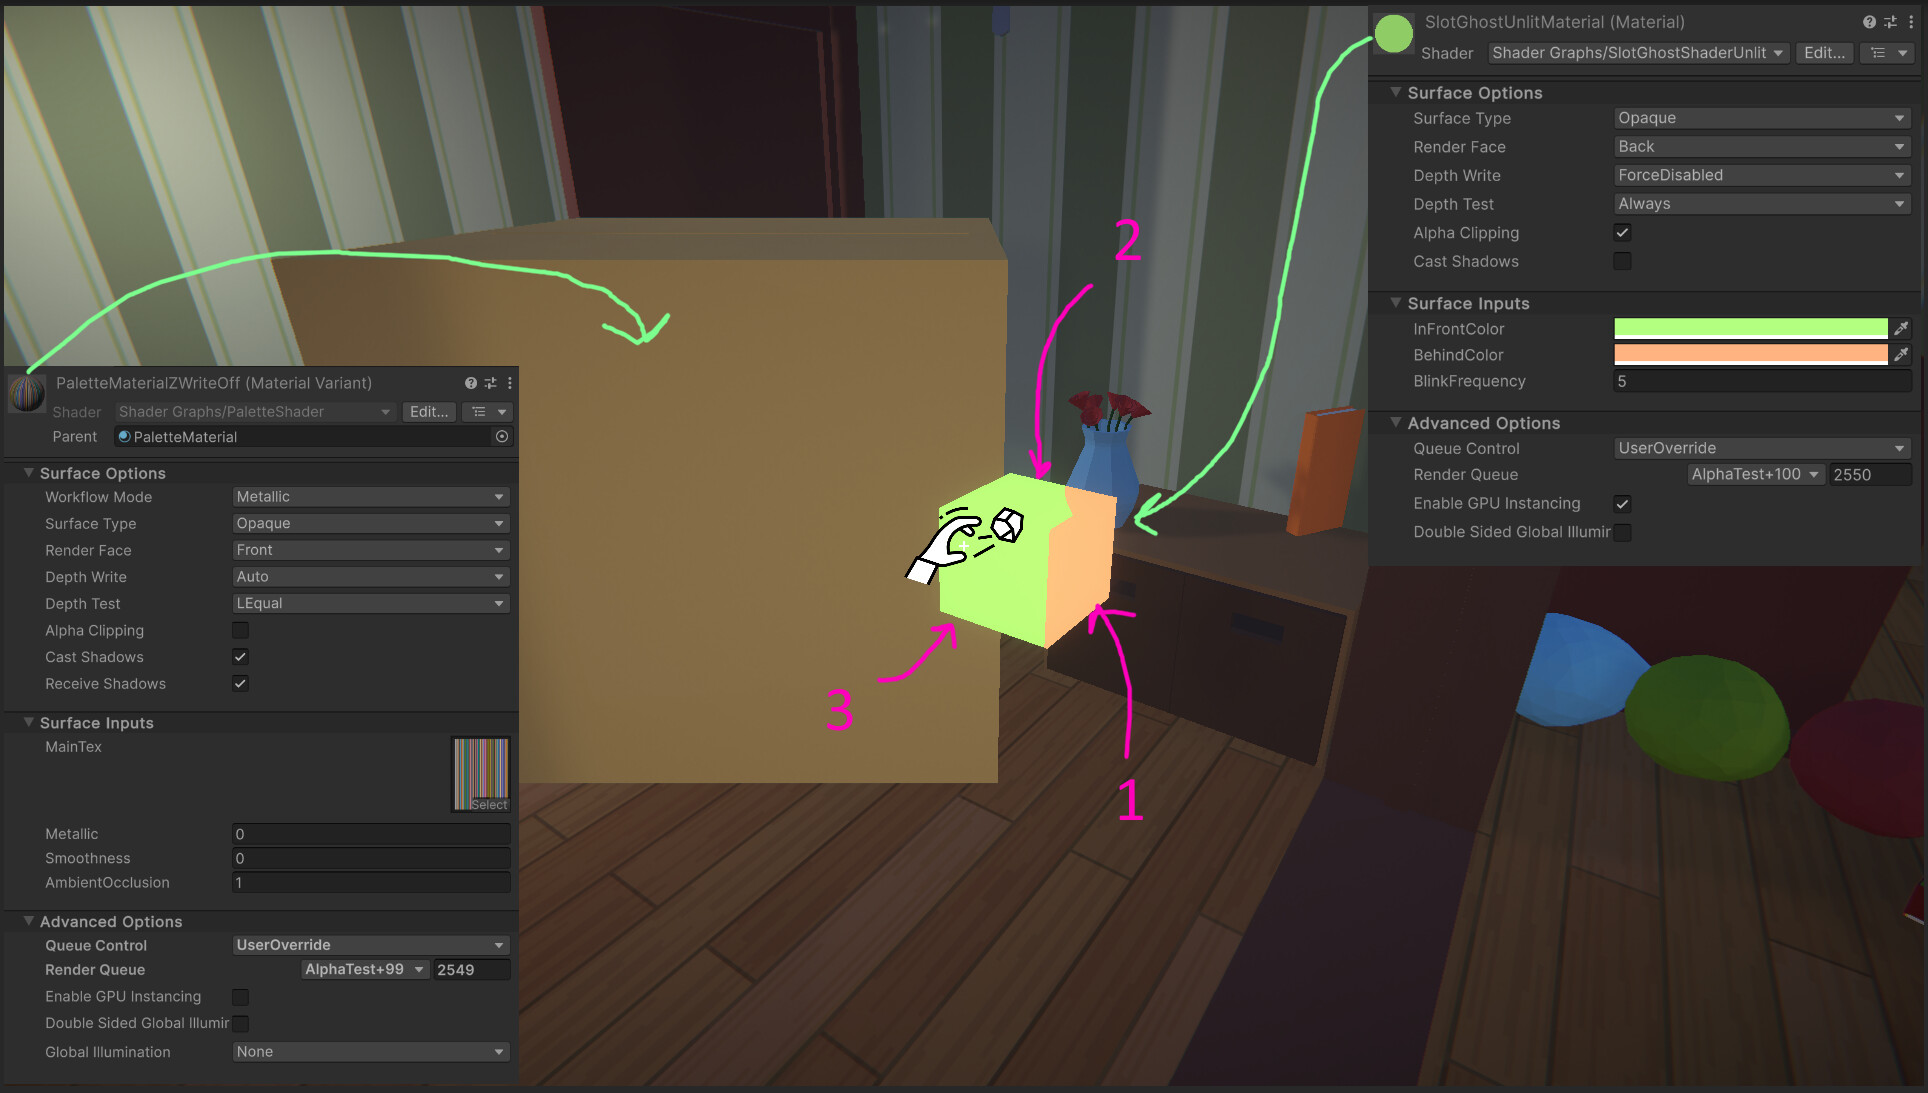Viewport: 1928px width, 1093px height.
Task: Open the Depth Test dropdown set to Always
Action: click(1761, 204)
